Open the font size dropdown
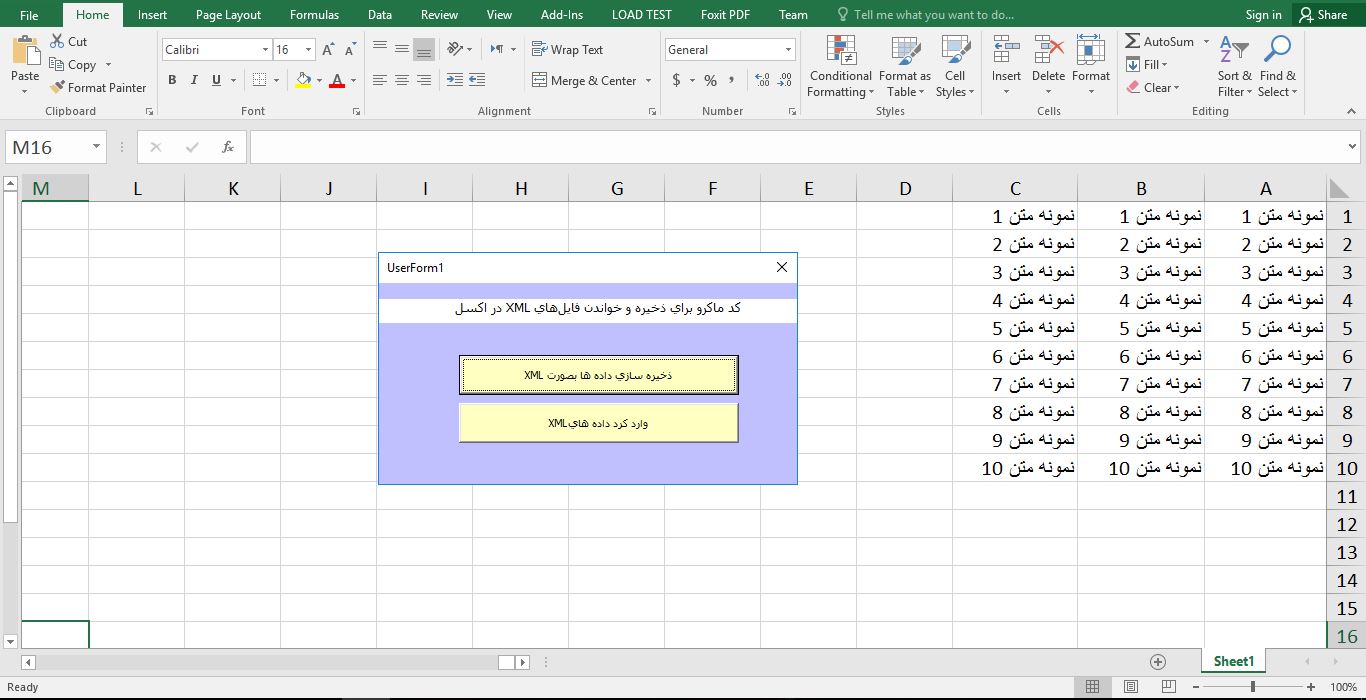The width and height of the screenshot is (1366, 700). click(x=308, y=49)
